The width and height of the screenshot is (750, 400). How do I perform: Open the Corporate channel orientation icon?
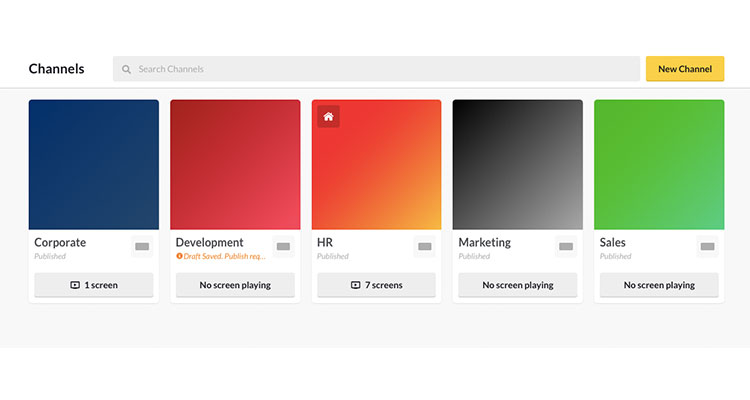tap(142, 246)
